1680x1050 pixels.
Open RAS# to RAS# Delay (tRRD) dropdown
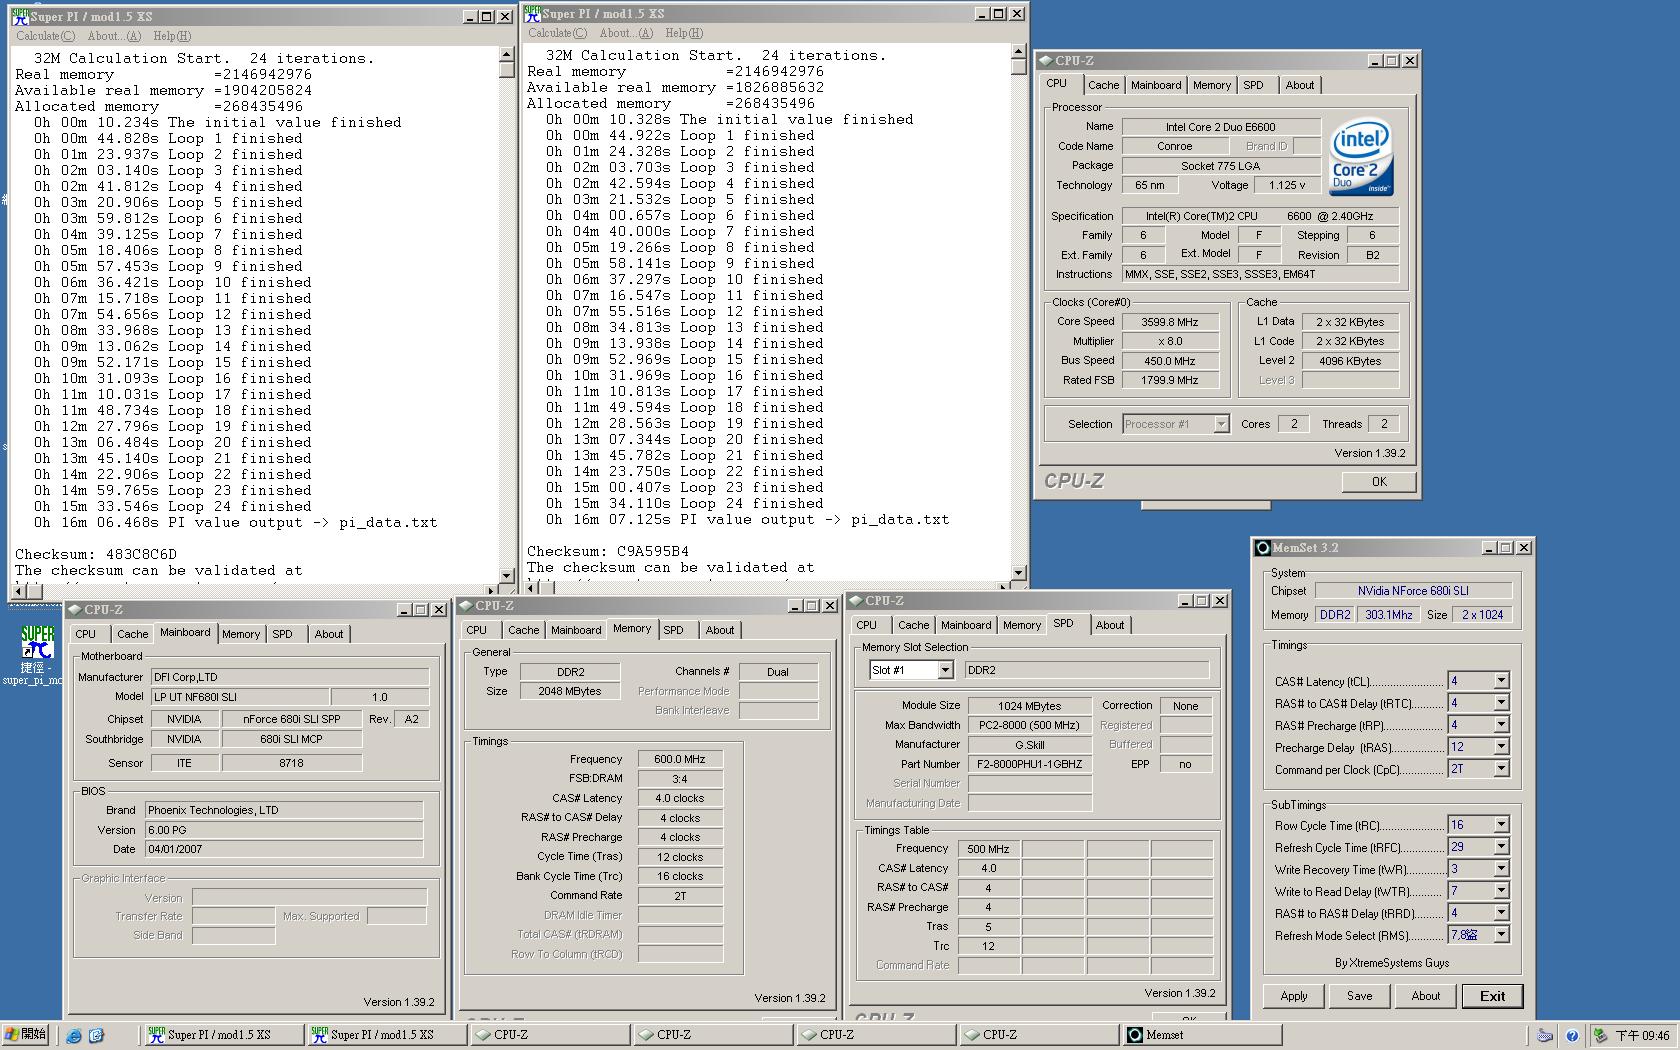pos(1501,913)
